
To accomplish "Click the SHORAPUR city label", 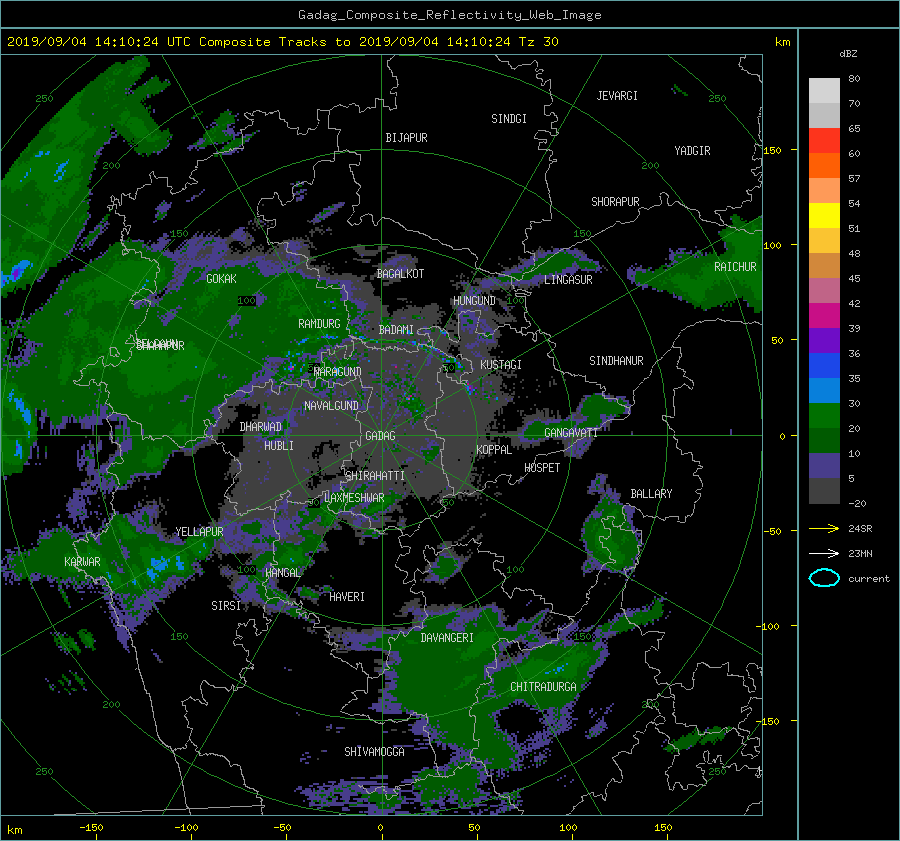I will [x=615, y=201].
